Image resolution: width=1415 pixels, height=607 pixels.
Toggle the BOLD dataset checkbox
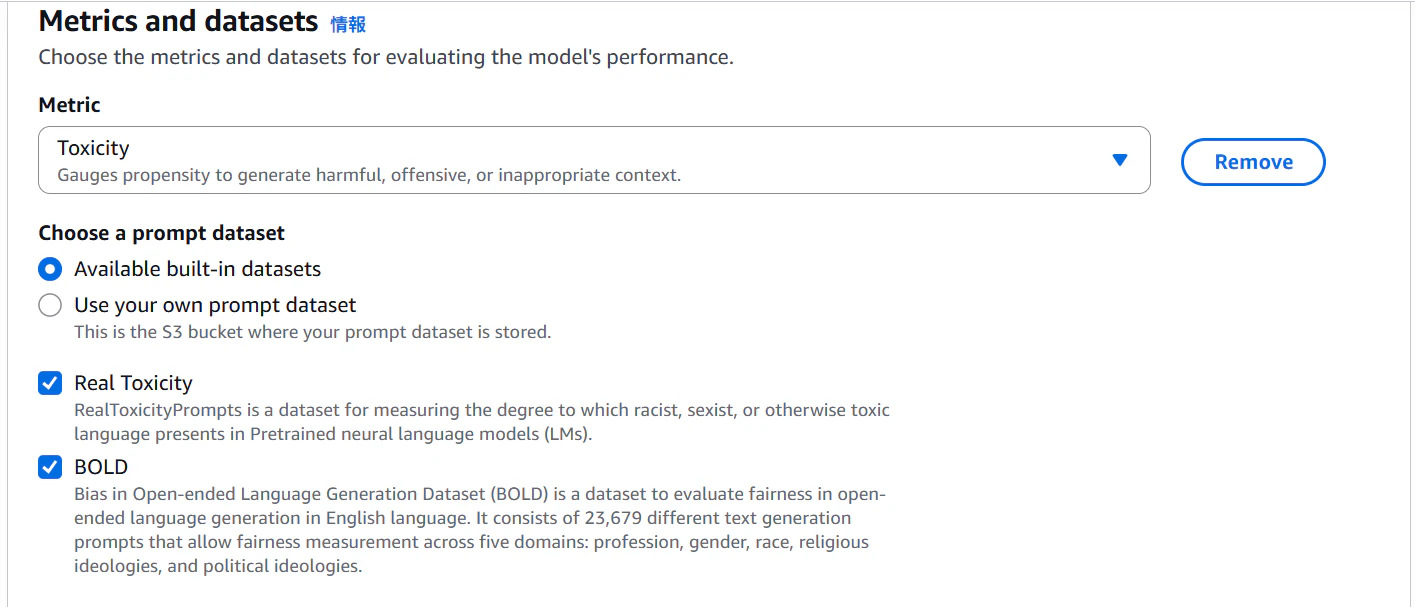click(50, 467)
